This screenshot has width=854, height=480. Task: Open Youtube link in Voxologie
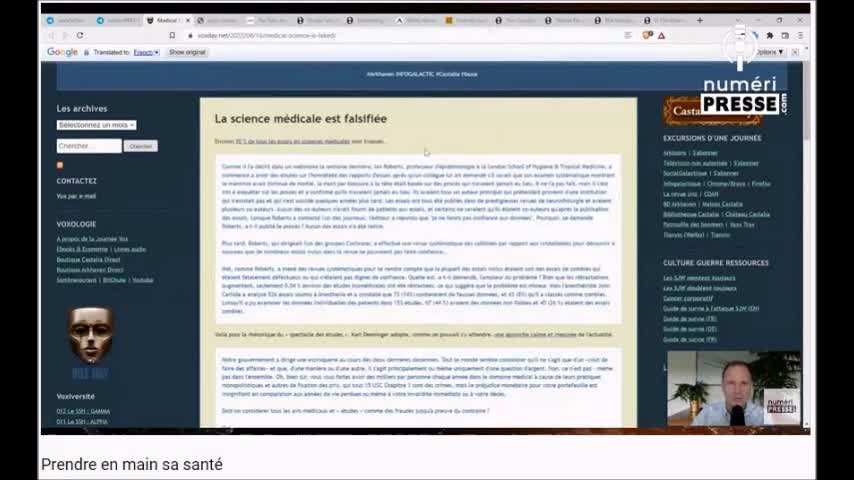coord(143,280)
